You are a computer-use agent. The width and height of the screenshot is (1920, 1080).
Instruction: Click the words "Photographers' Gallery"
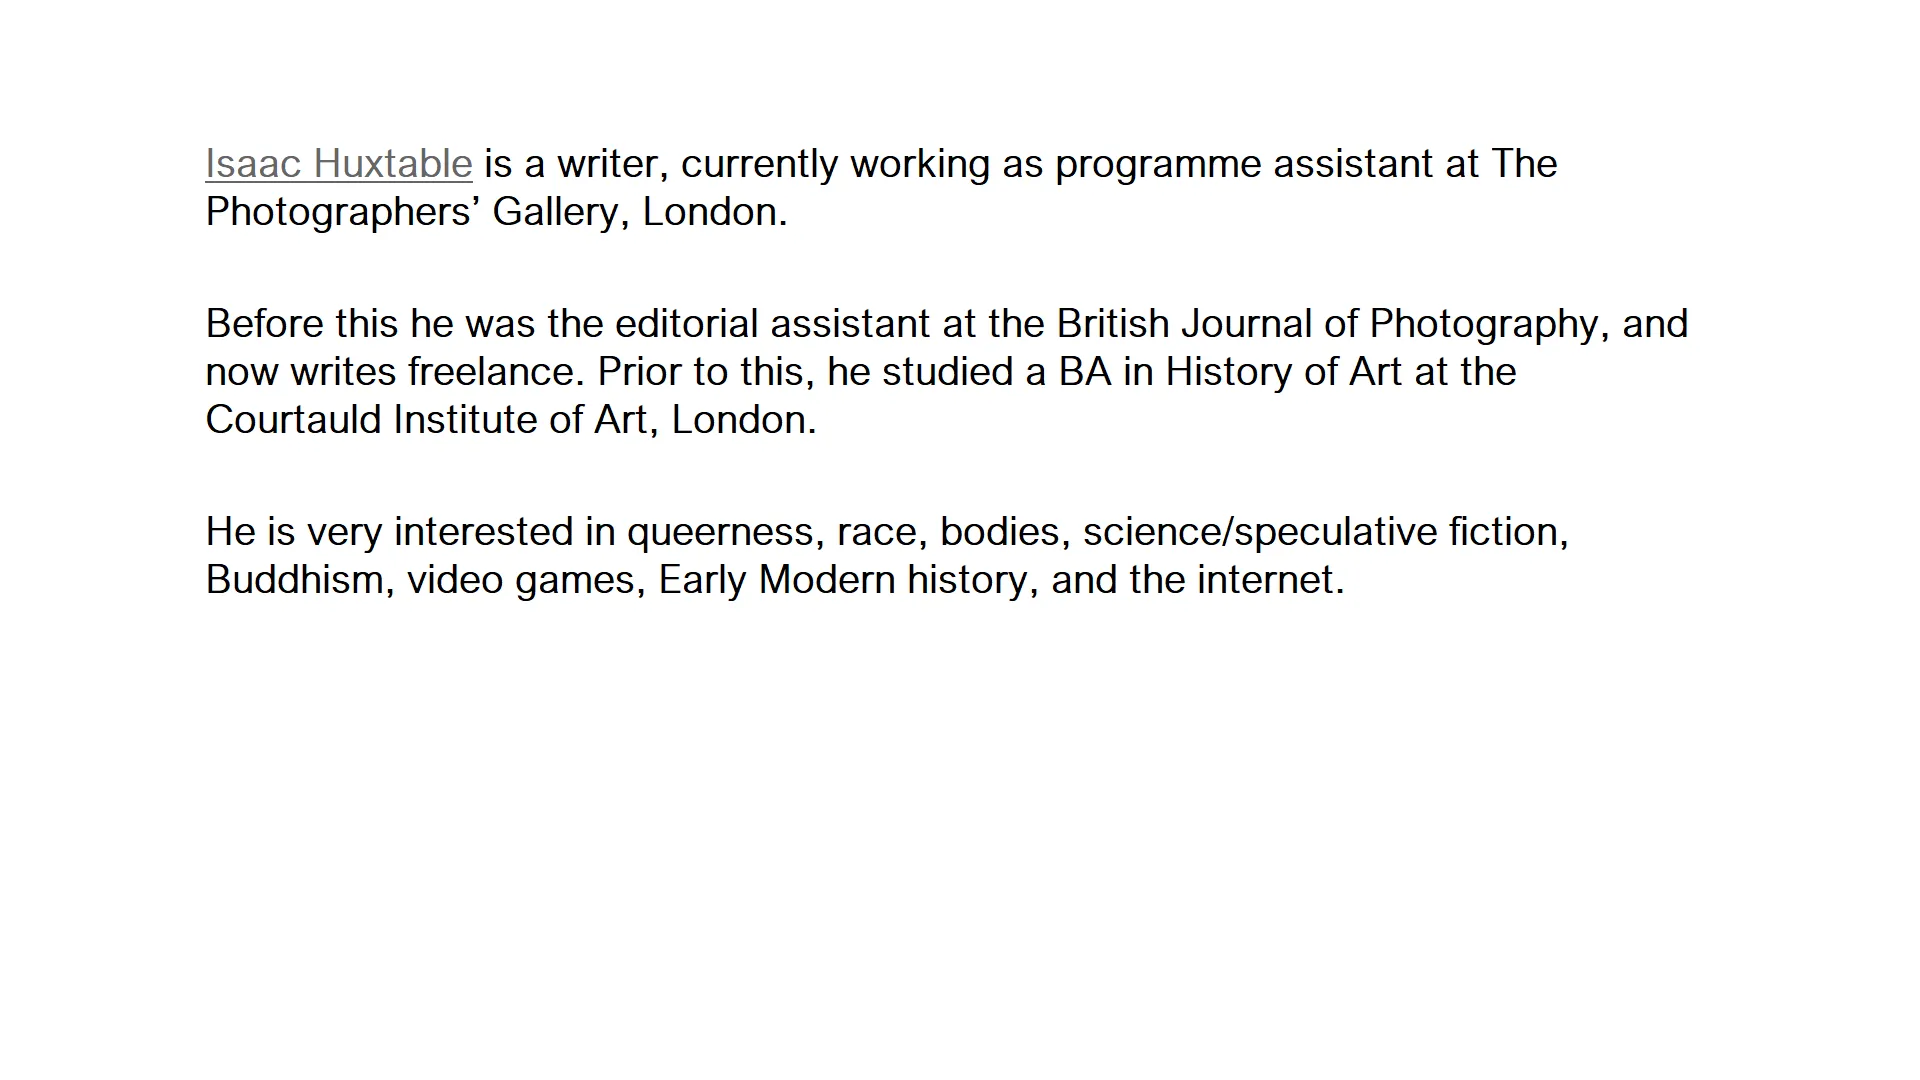click(x=410, y=212)
